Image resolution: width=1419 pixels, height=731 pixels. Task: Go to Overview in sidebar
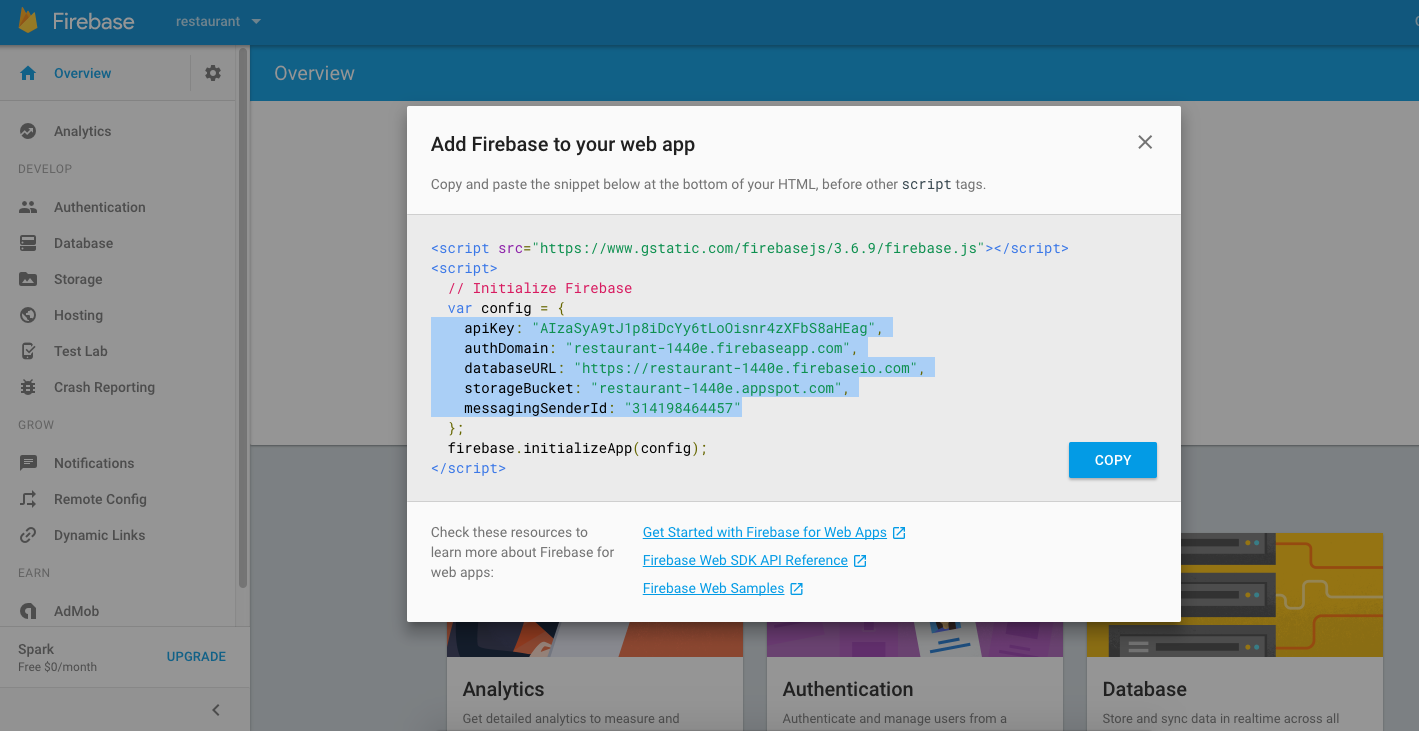pos(83,73)
